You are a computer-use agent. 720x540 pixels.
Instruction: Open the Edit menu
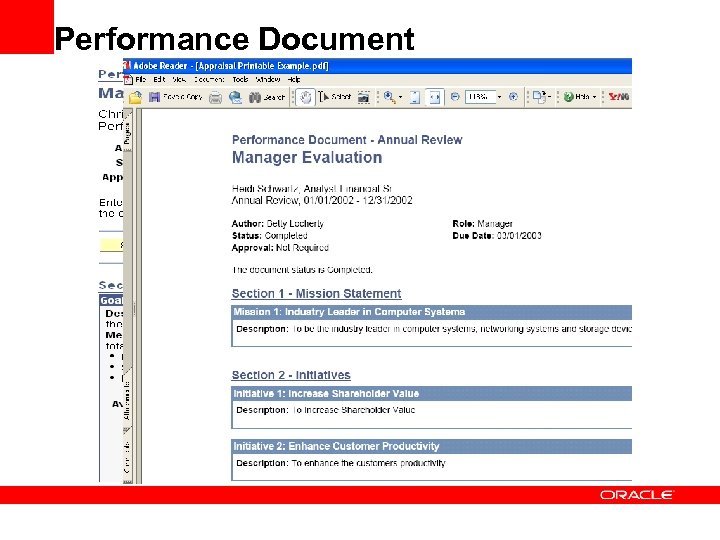[x=159, y=79]
